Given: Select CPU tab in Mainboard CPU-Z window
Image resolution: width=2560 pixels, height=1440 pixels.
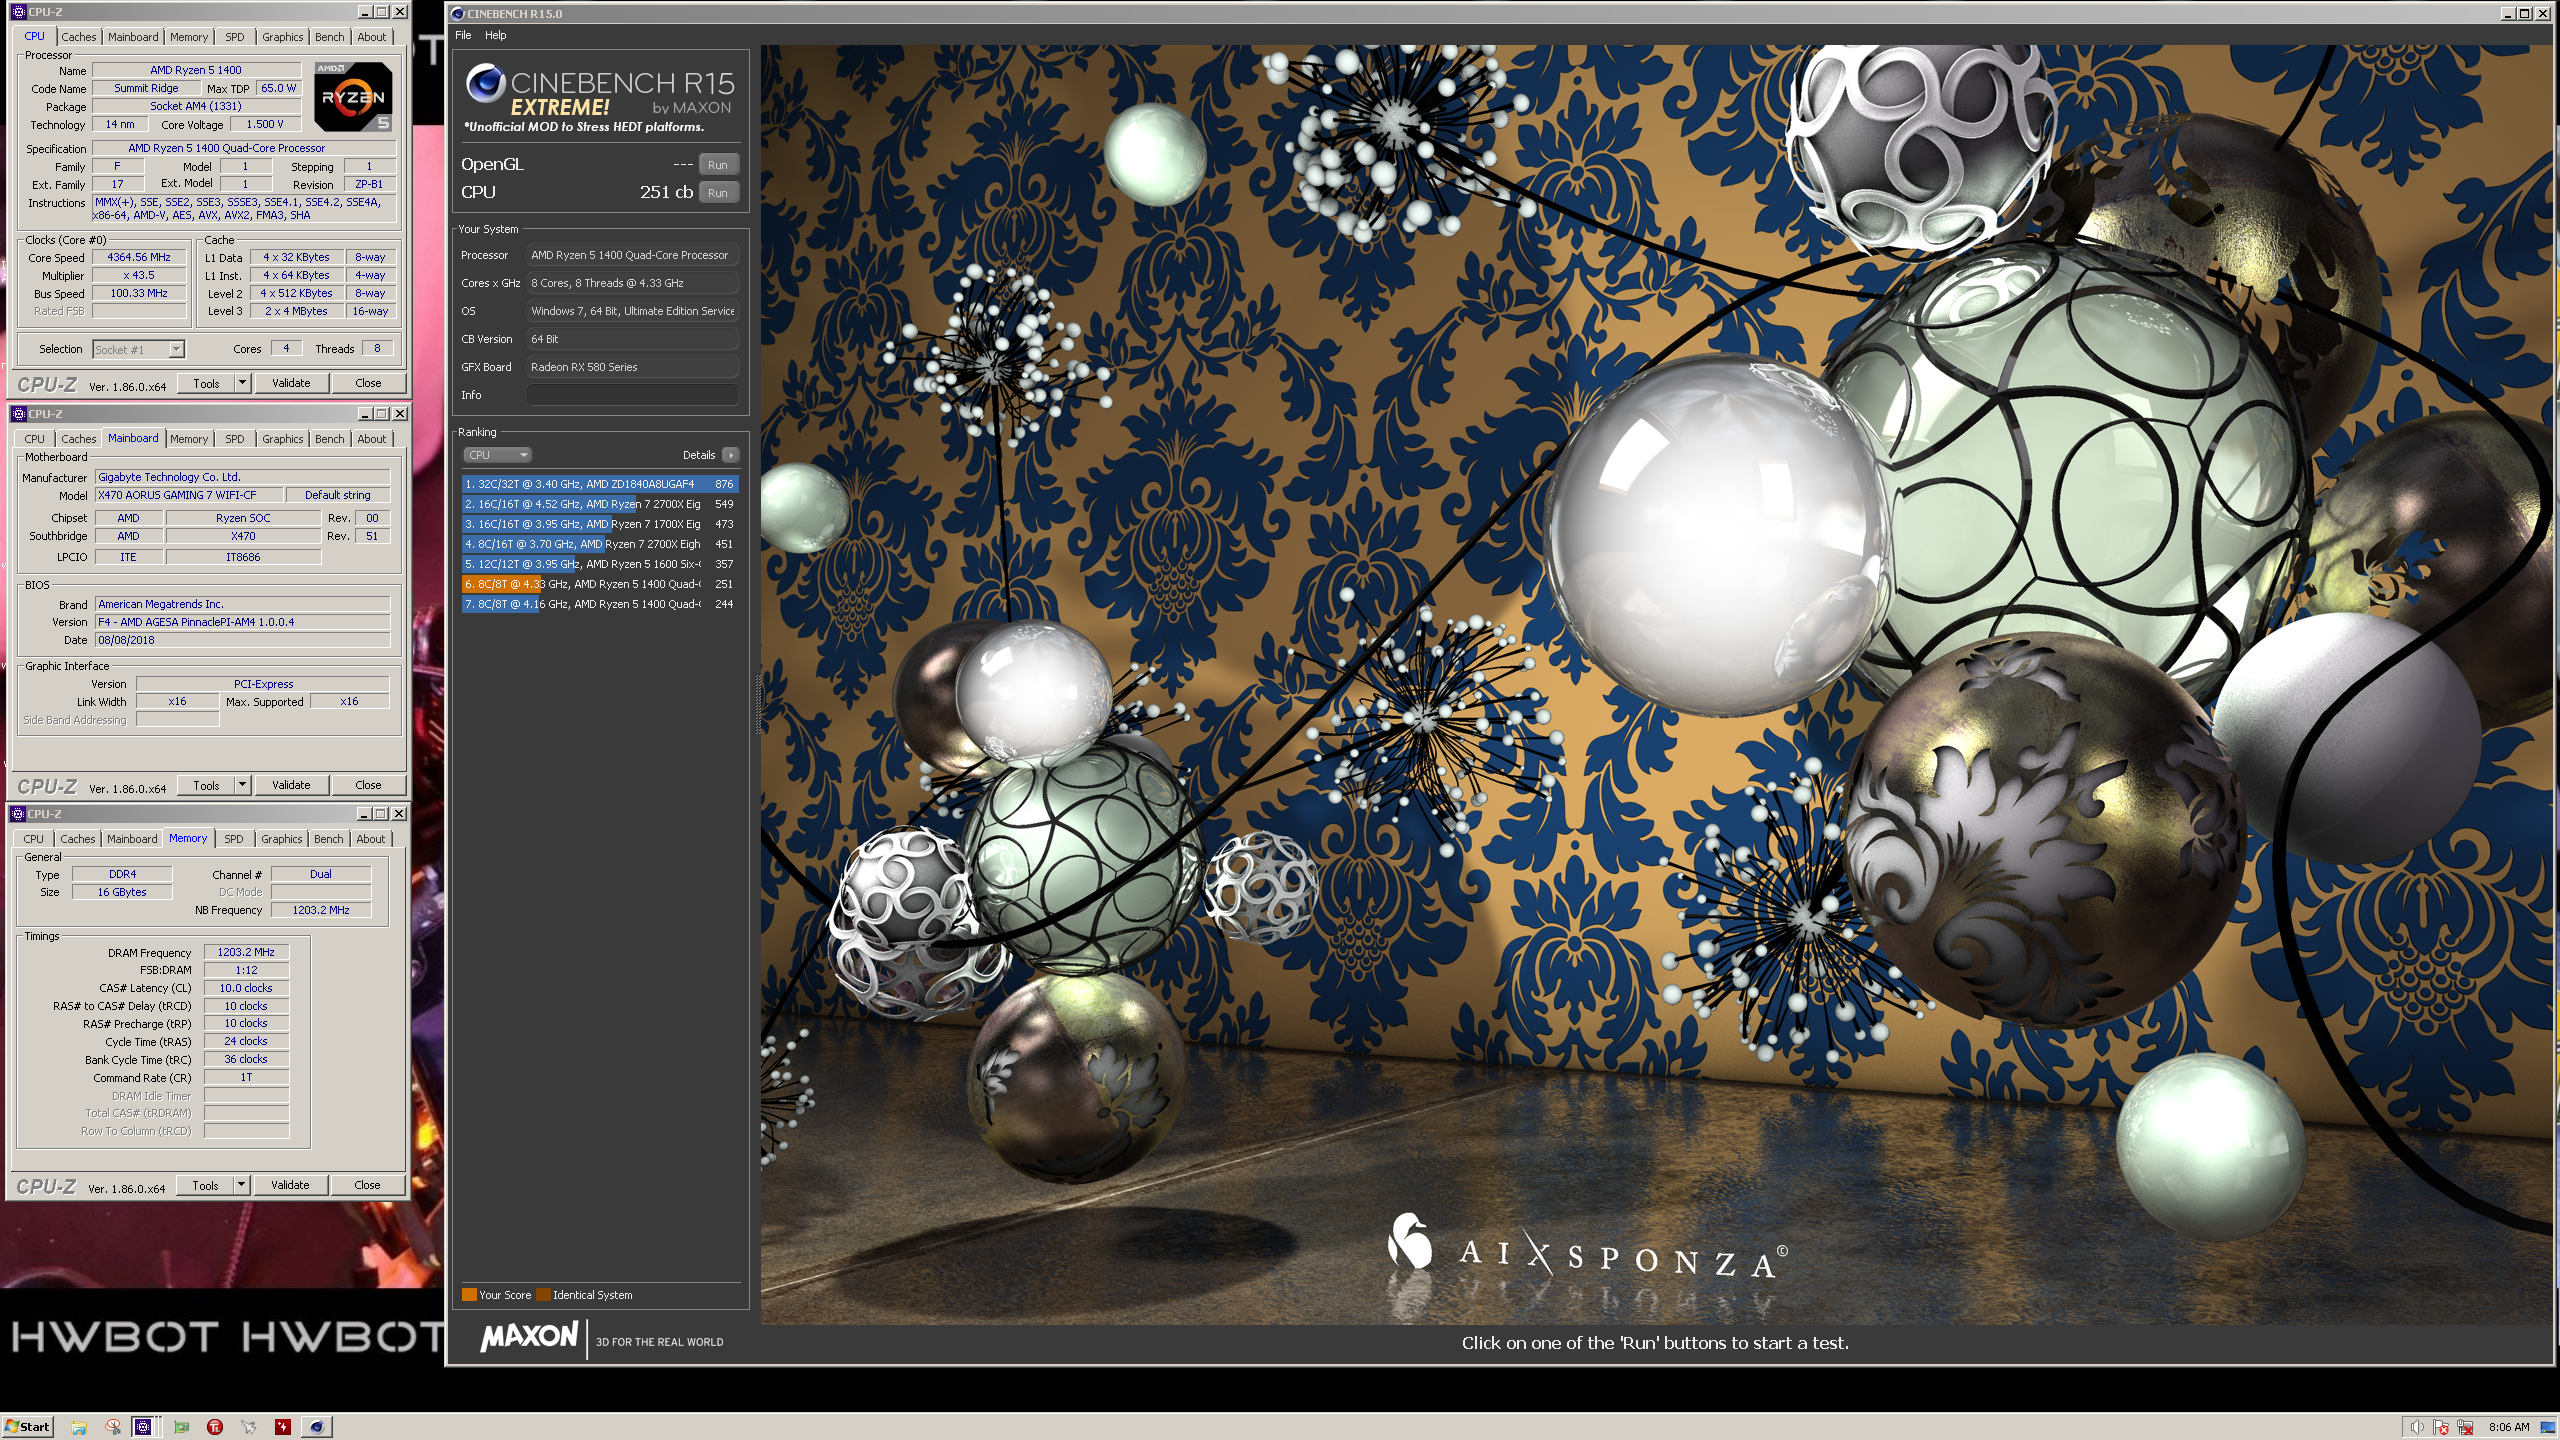Looking at the screenshot, I should 35,439.
